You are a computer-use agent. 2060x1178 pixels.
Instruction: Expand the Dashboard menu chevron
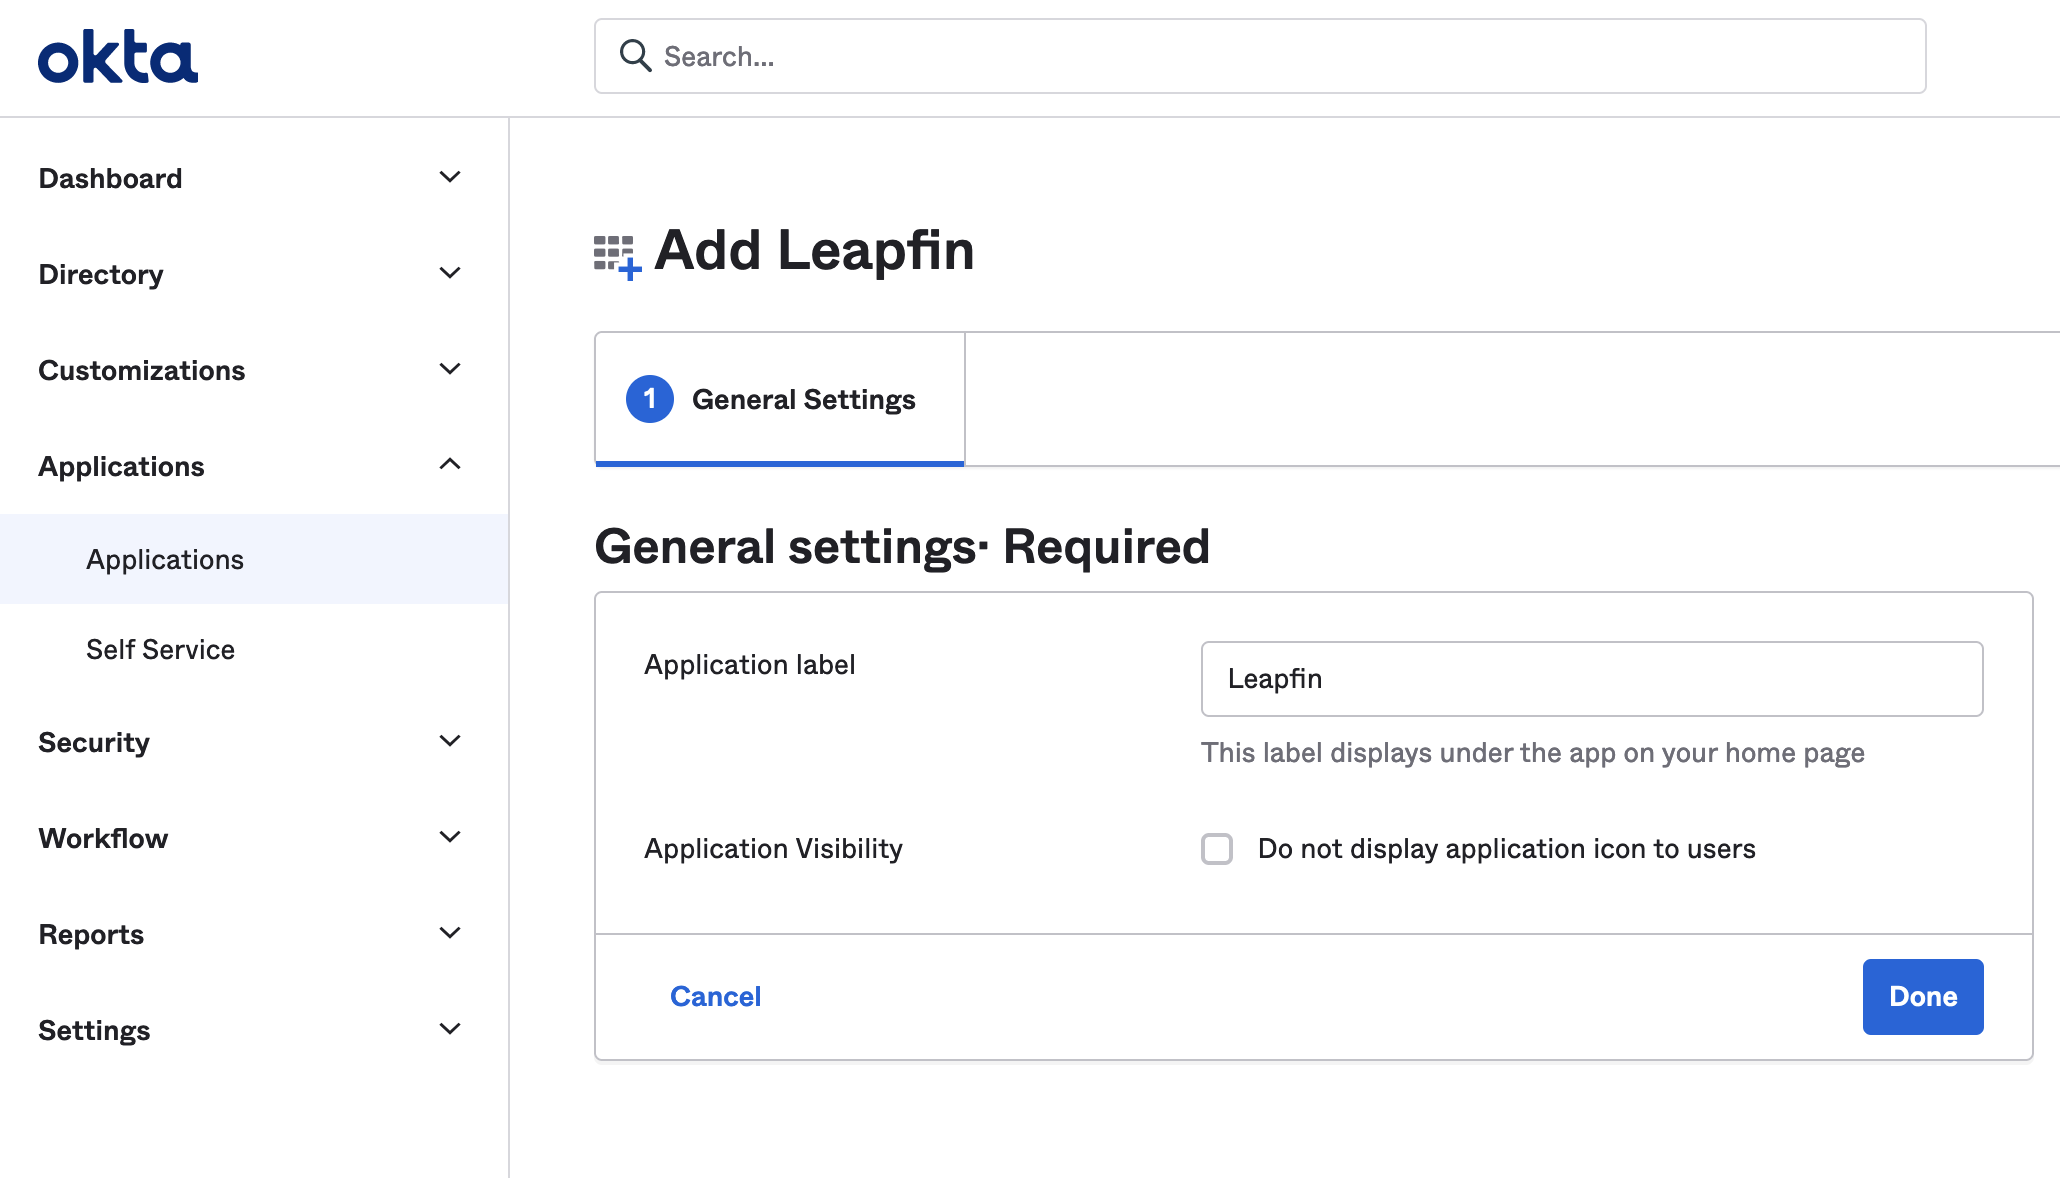450,177
